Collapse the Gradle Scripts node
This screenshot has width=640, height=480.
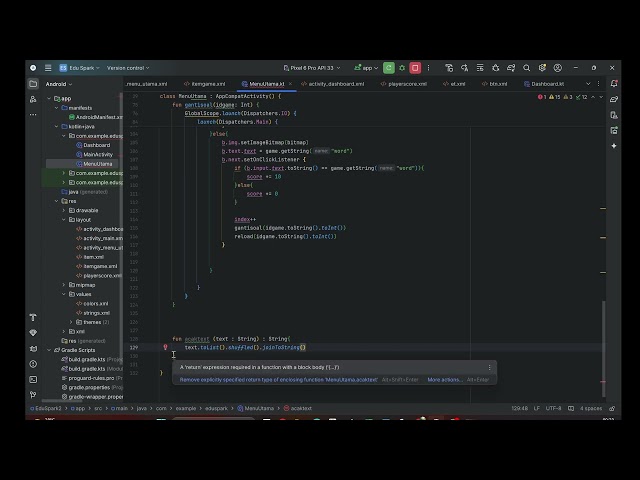[49, 350]
